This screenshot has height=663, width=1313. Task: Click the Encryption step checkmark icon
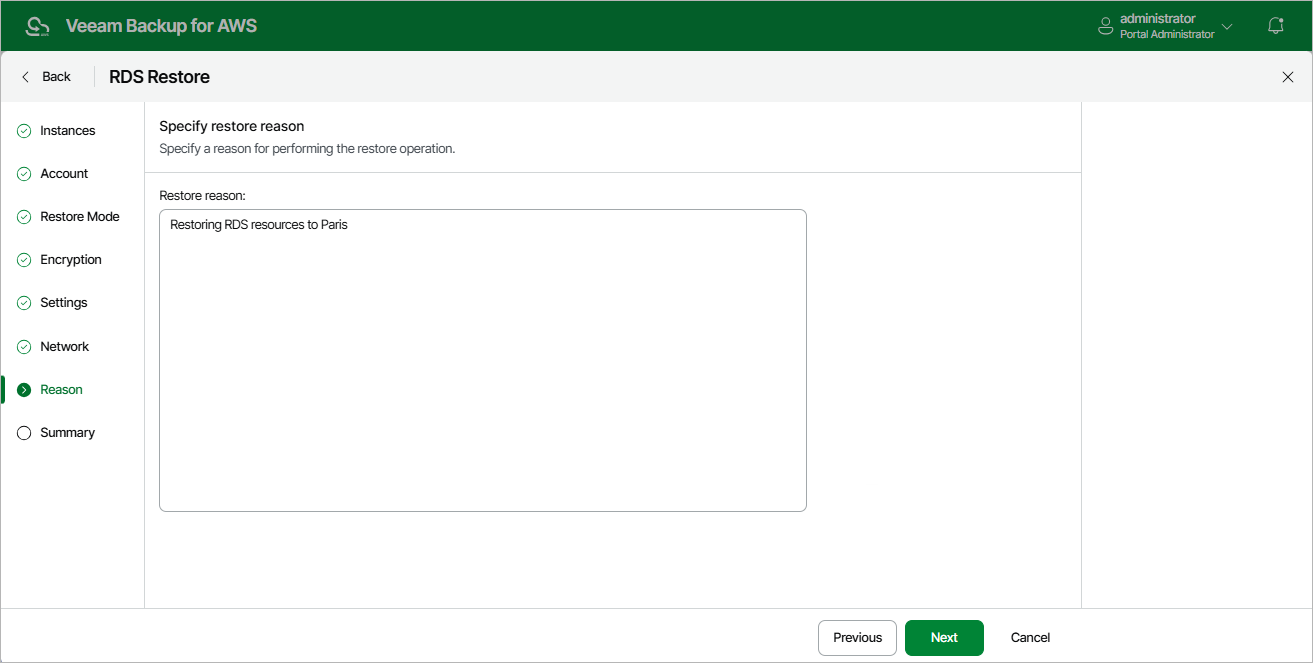click(25, 260)
